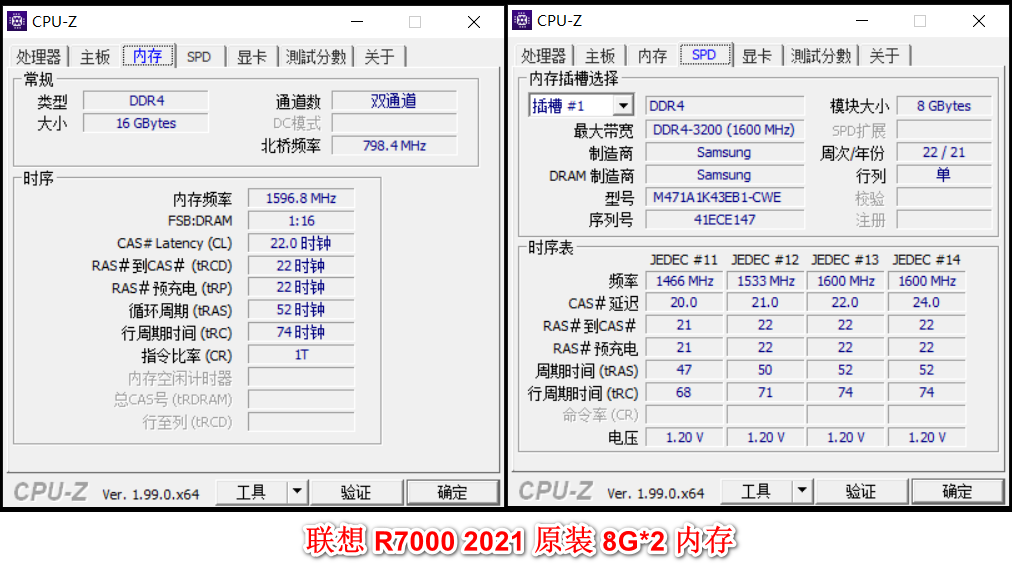The image size is (1024, 580).
Task: Click memory type field showing DDR4 in left window
Action: click(146, 101)
